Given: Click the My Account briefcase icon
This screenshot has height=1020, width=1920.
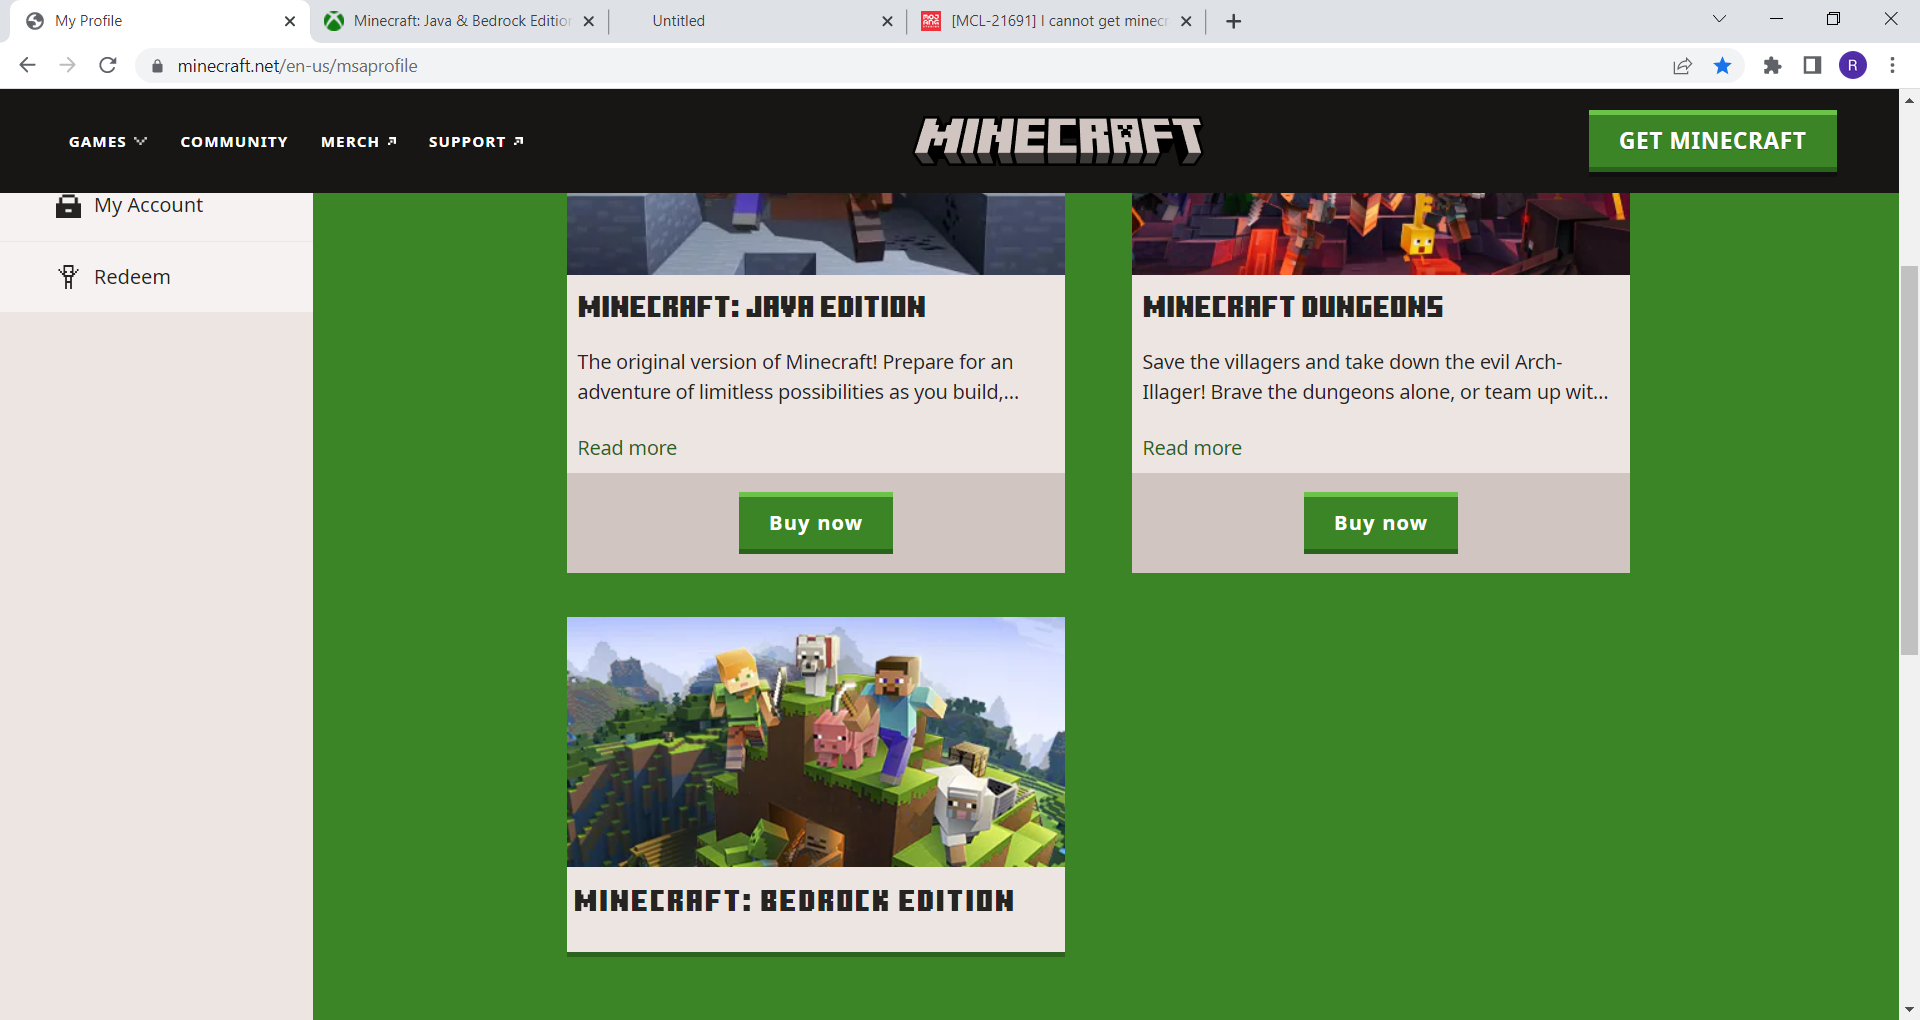Looking at the screenshot, I should coord(68,206).
